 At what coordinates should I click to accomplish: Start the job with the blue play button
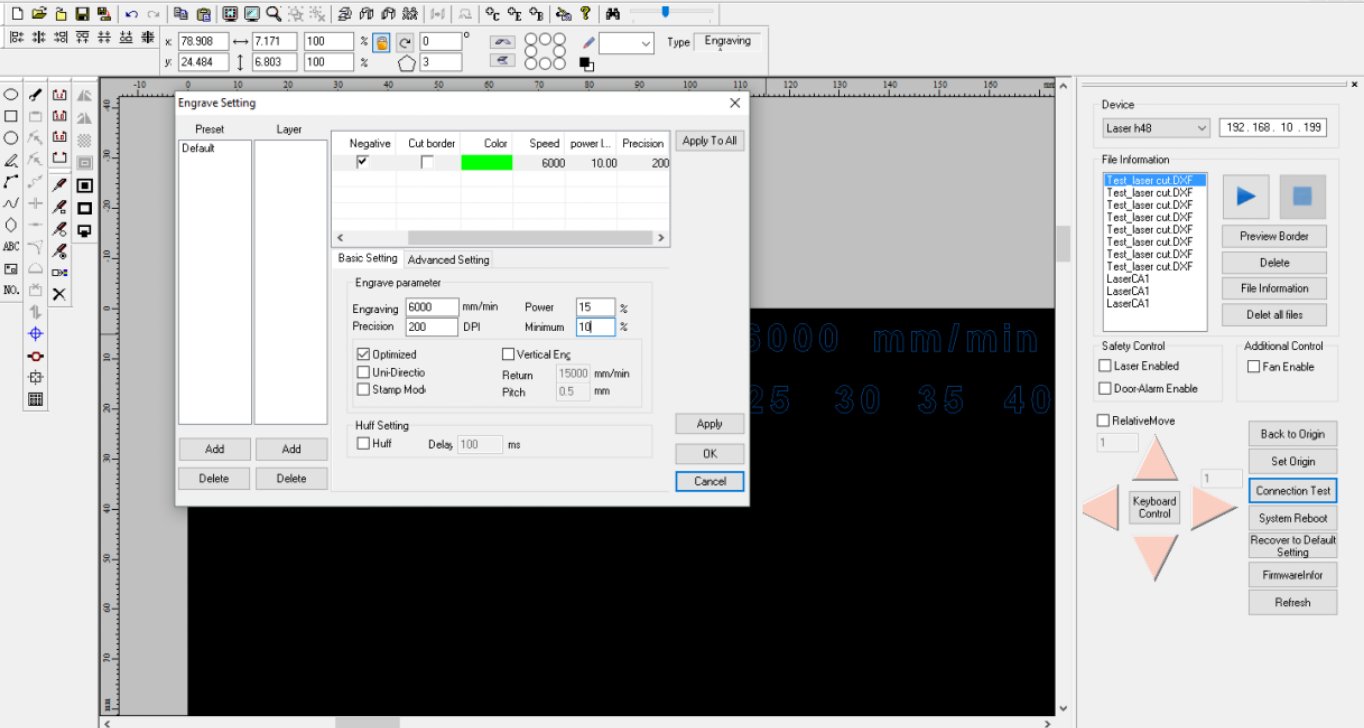(1245, 196)
